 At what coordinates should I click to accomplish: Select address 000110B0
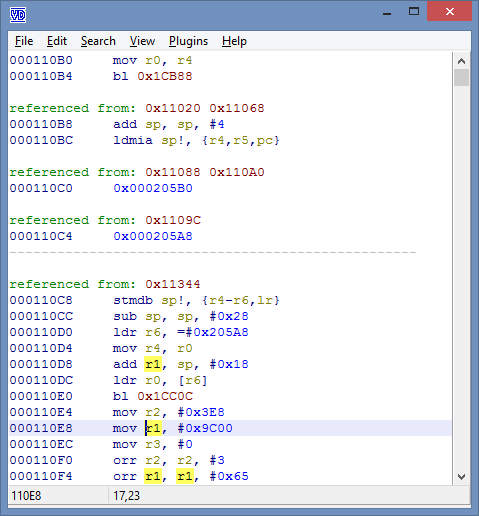(x=41, y=60)
